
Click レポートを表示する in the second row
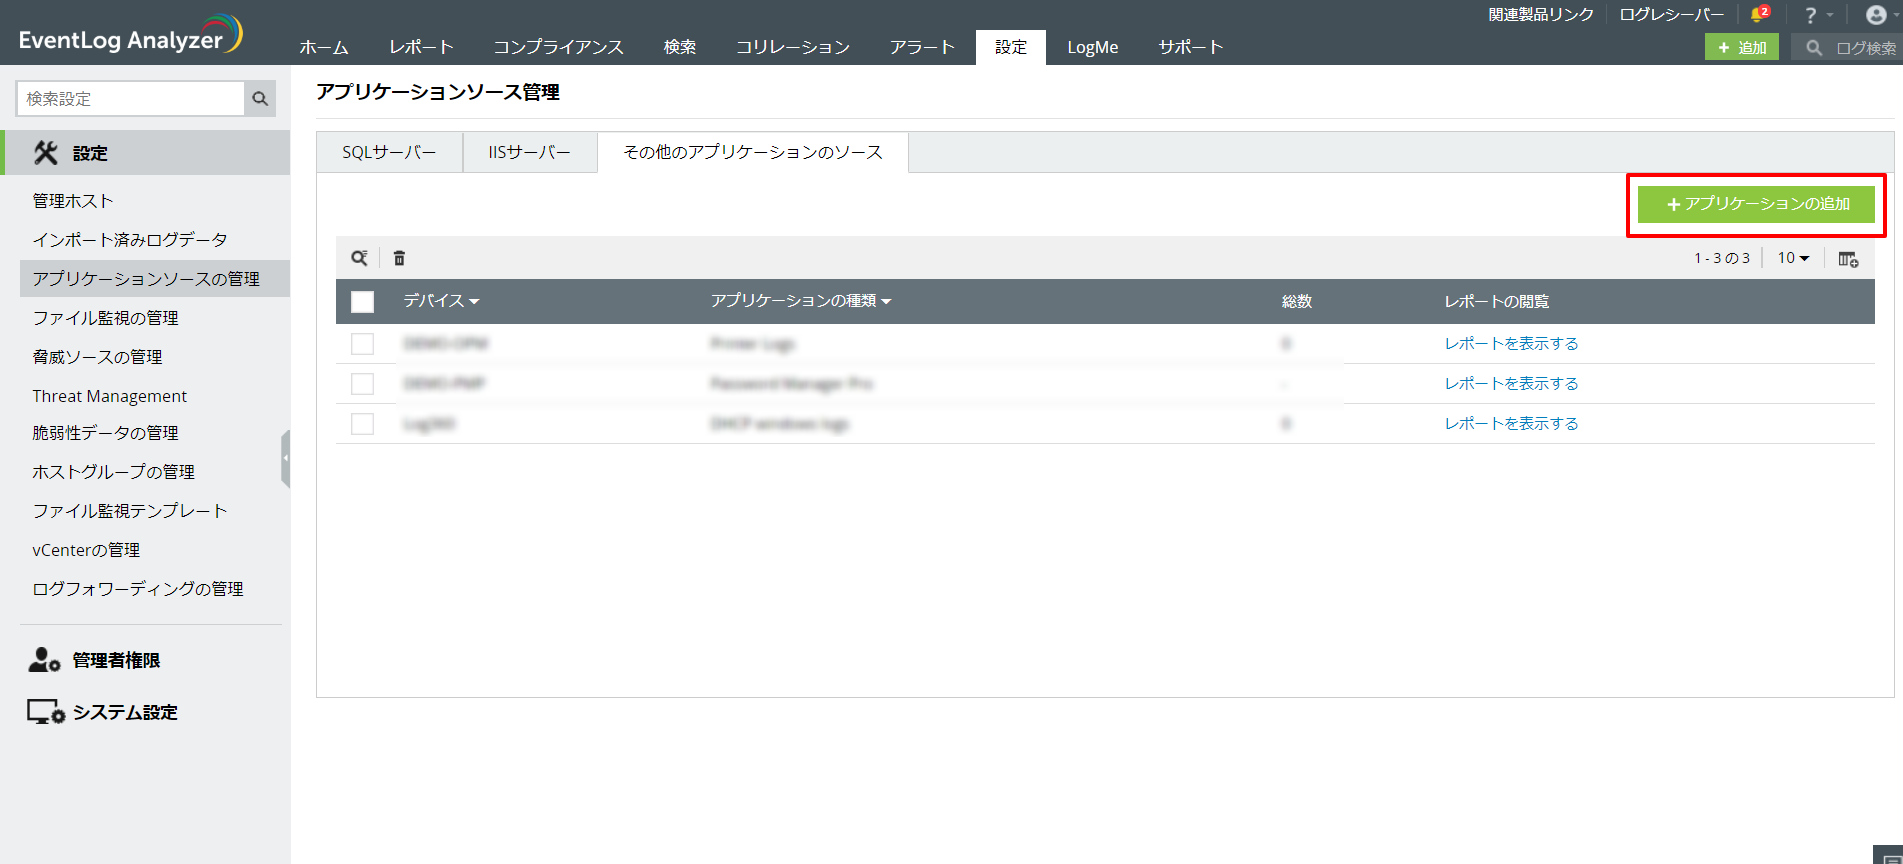pyautogui.click(x=1511, y=384)
